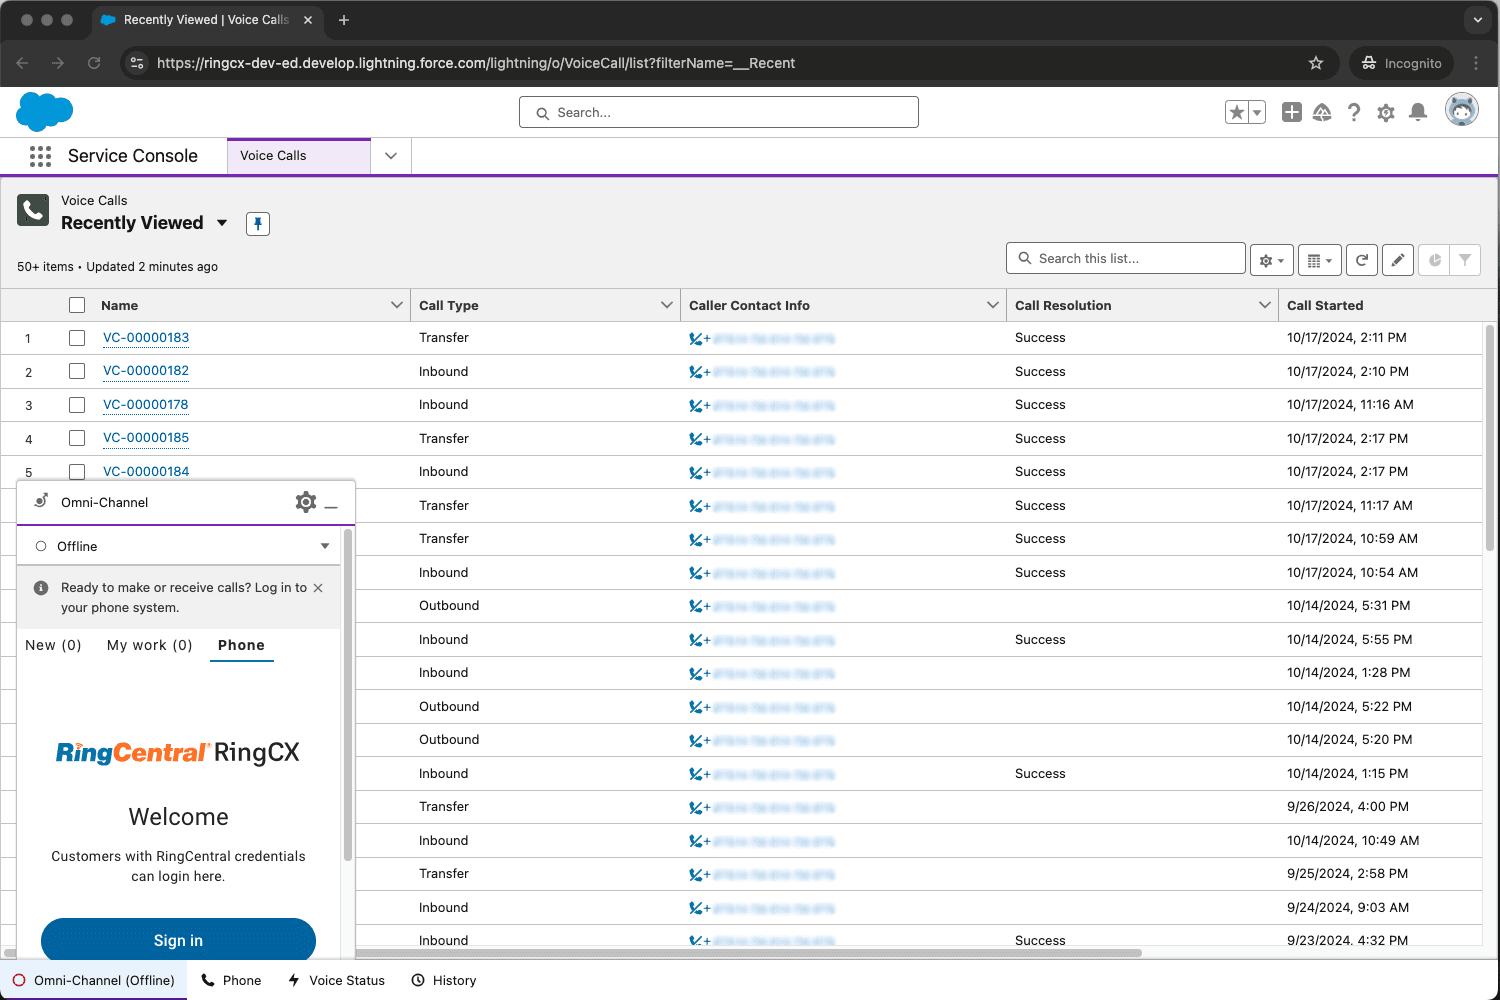Open Global Actions plus icon

tap(1292, 112)
